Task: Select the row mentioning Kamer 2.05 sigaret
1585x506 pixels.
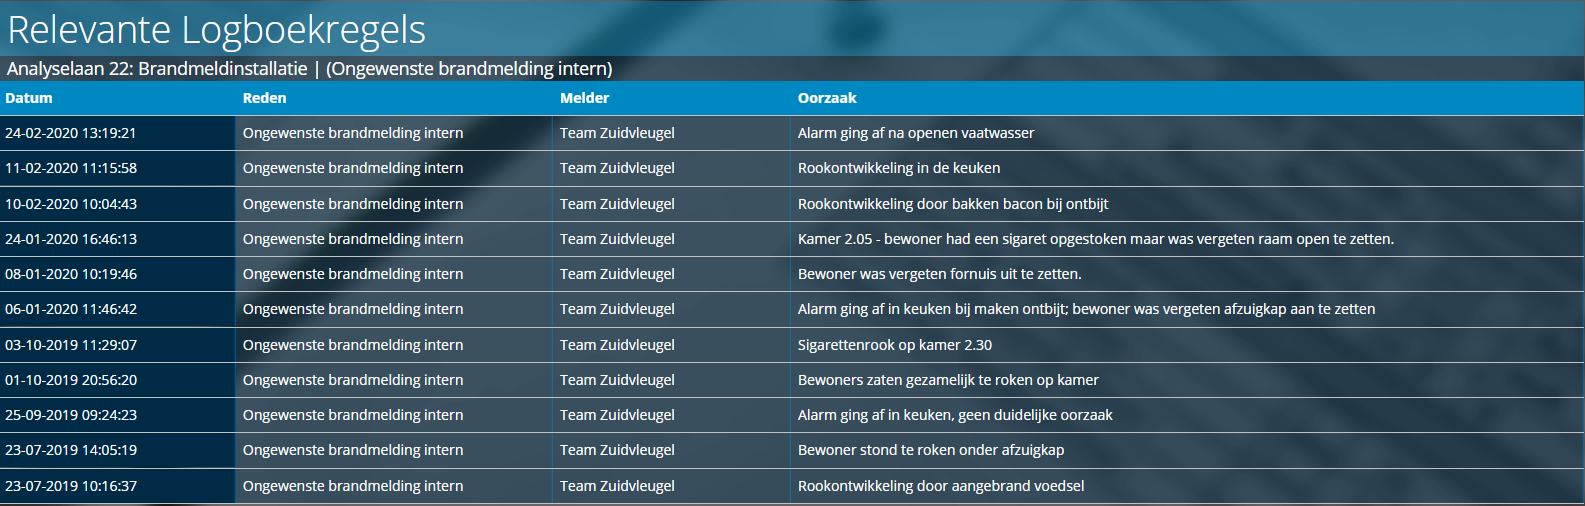Action: pyautogui.click(x=792, y=239)
